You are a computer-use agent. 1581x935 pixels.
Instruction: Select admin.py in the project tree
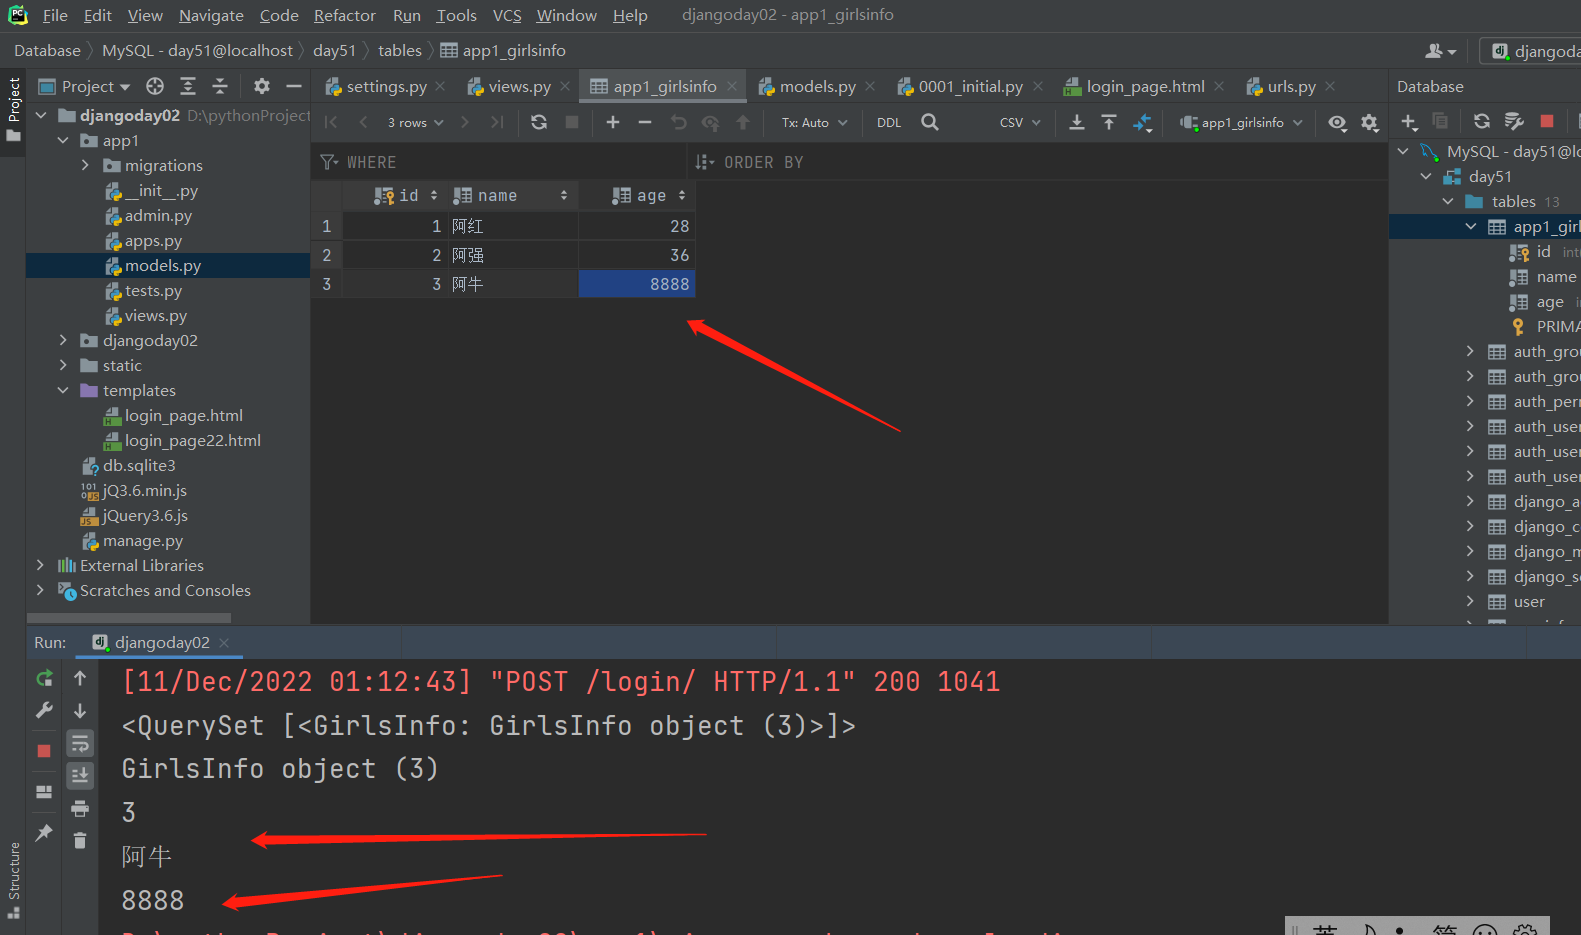[x=148, y=216]
